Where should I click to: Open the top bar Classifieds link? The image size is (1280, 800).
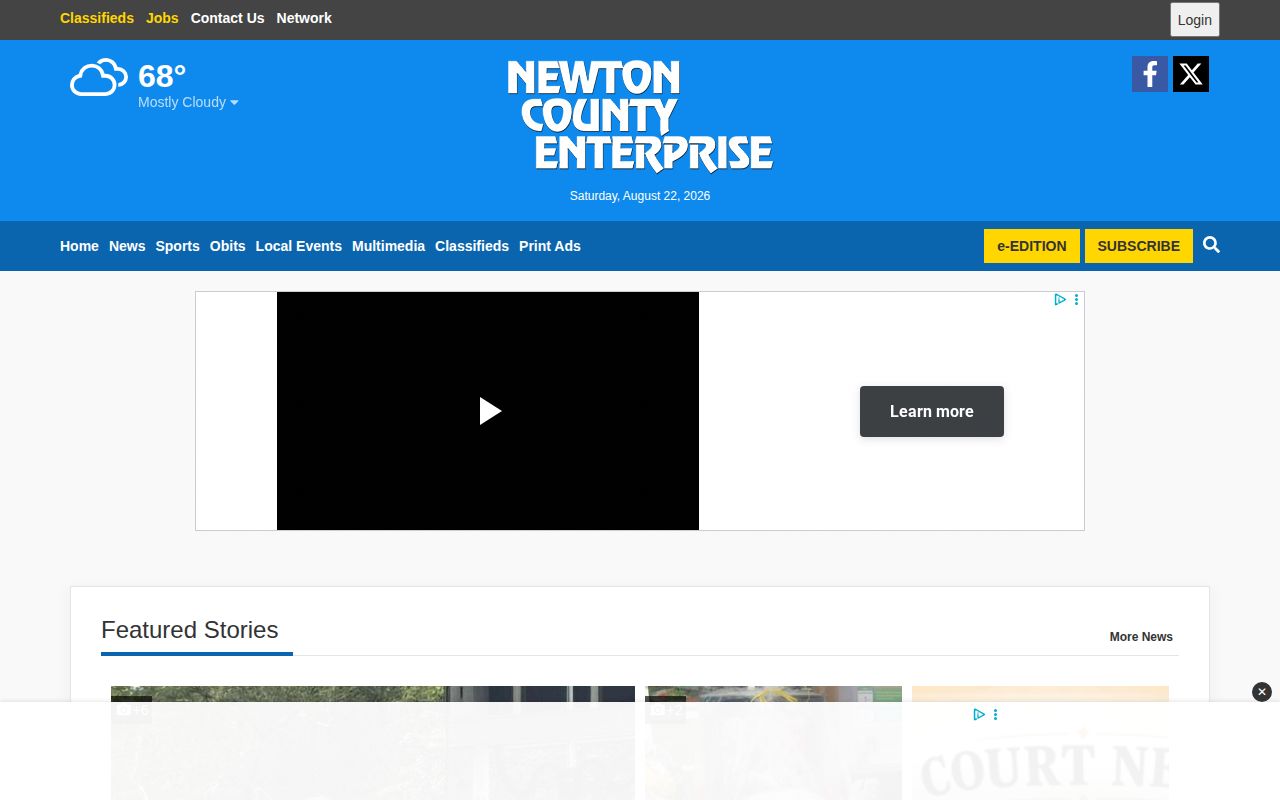[97, 18]
